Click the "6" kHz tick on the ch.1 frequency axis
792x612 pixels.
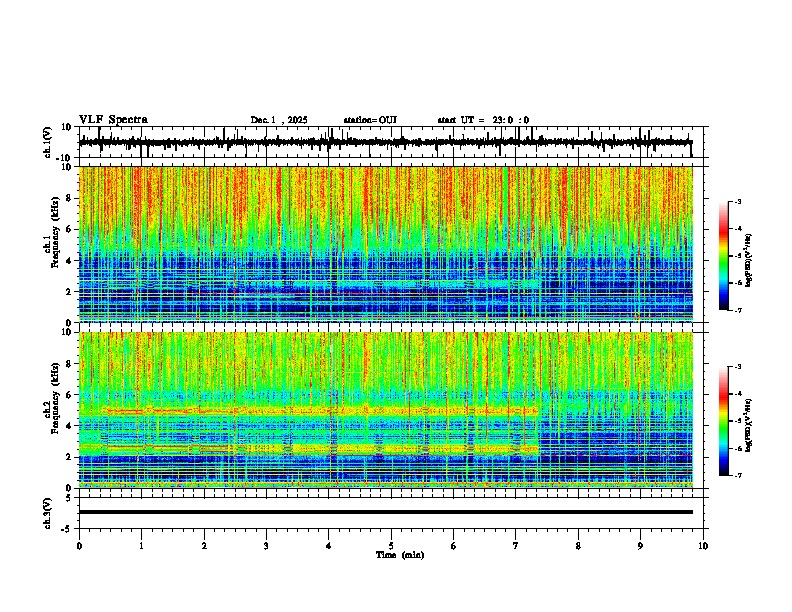70,229
